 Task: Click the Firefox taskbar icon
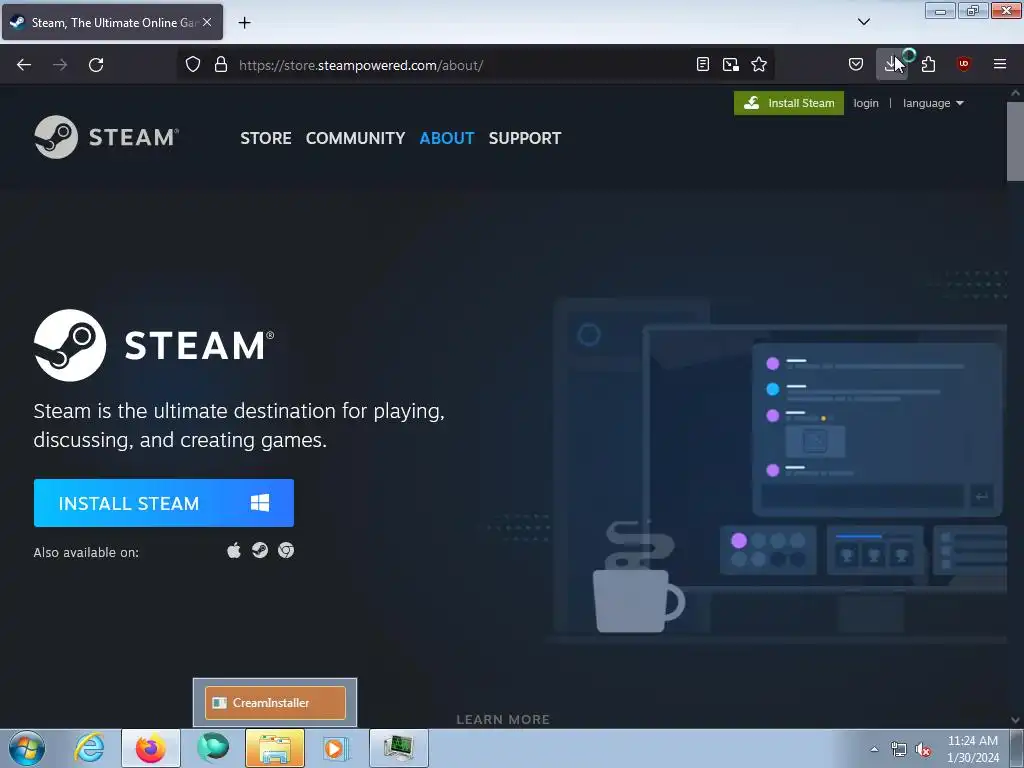click(x=151, y=748)
